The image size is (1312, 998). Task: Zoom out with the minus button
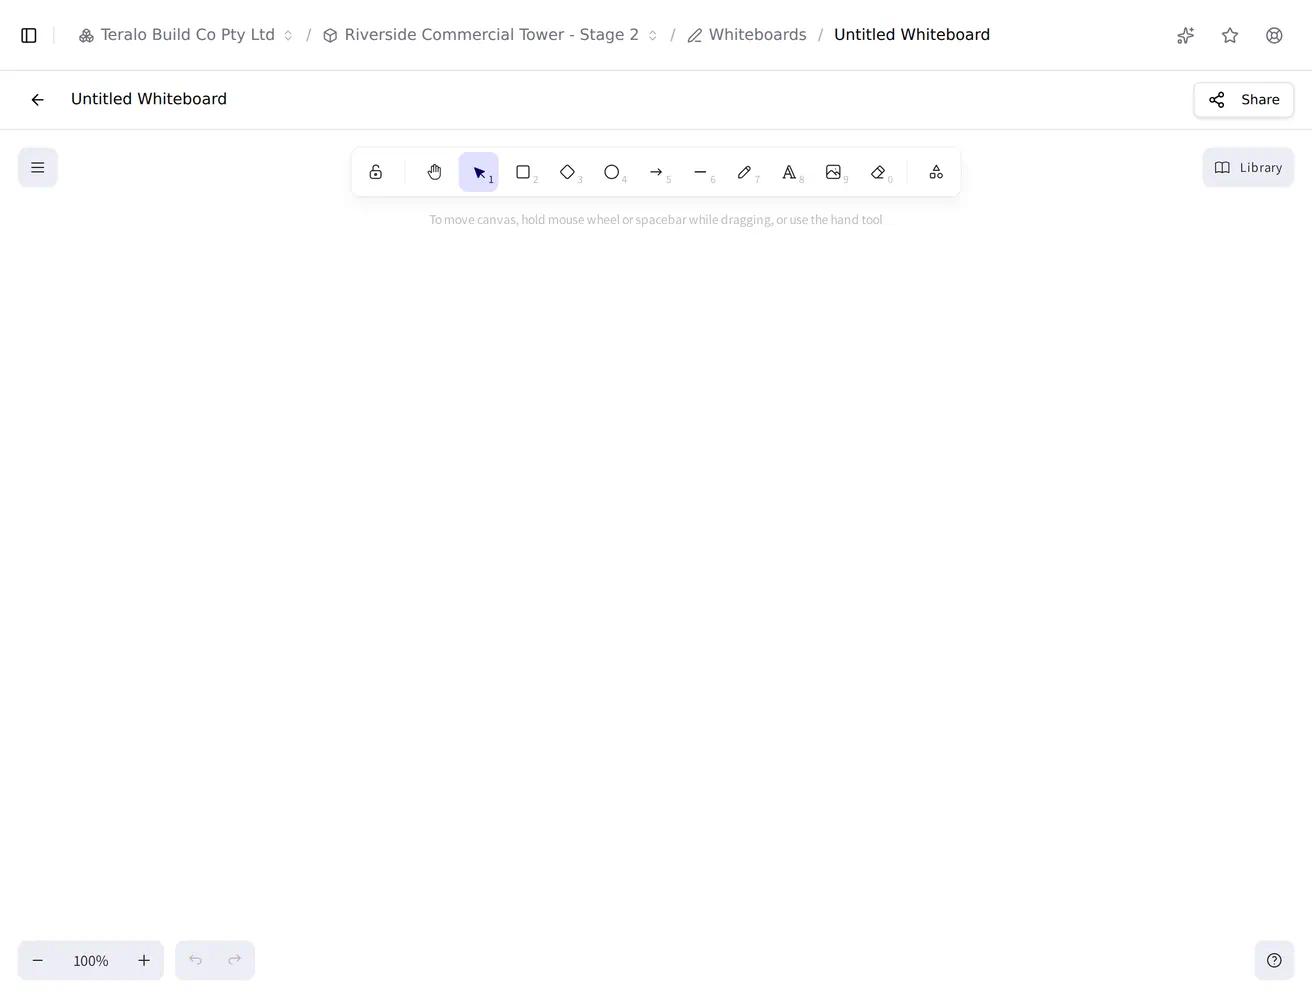[38, 960]
